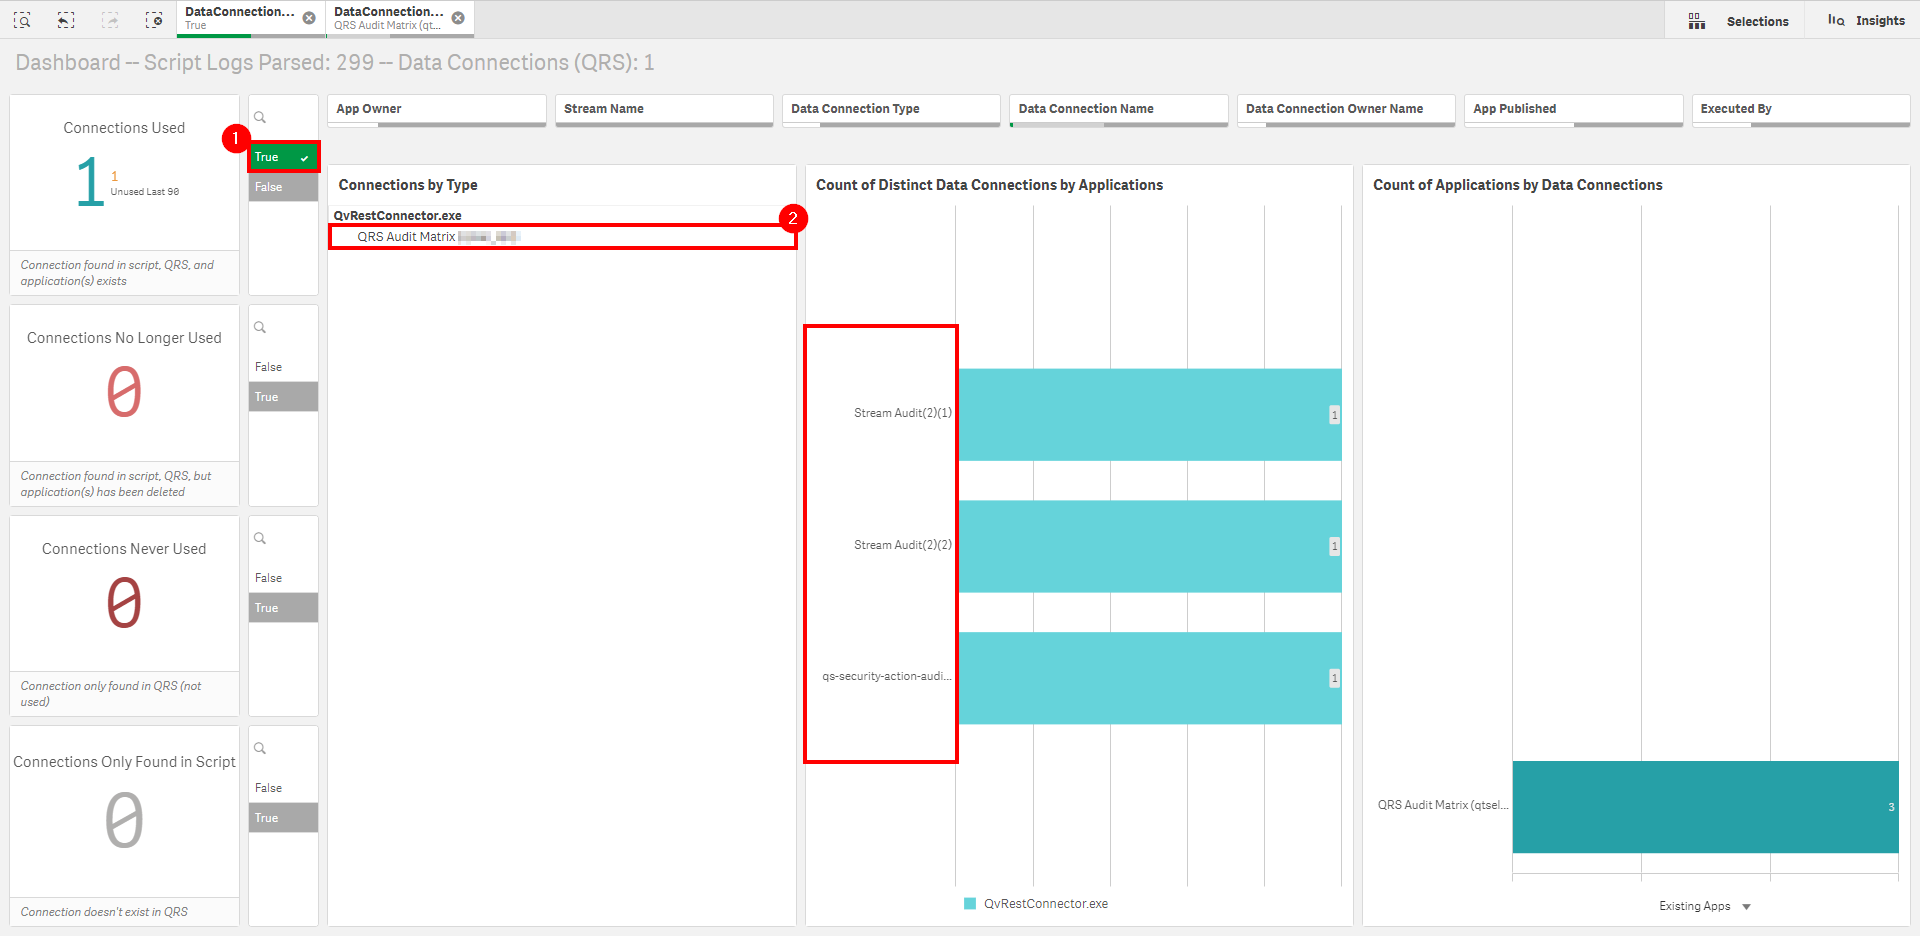
Task: Remove the QRS Audit Matrix selection chip
Action: click(458, 18)
